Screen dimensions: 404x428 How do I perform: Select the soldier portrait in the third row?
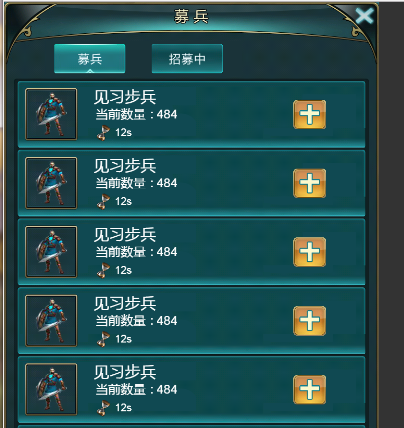point(51,252)
